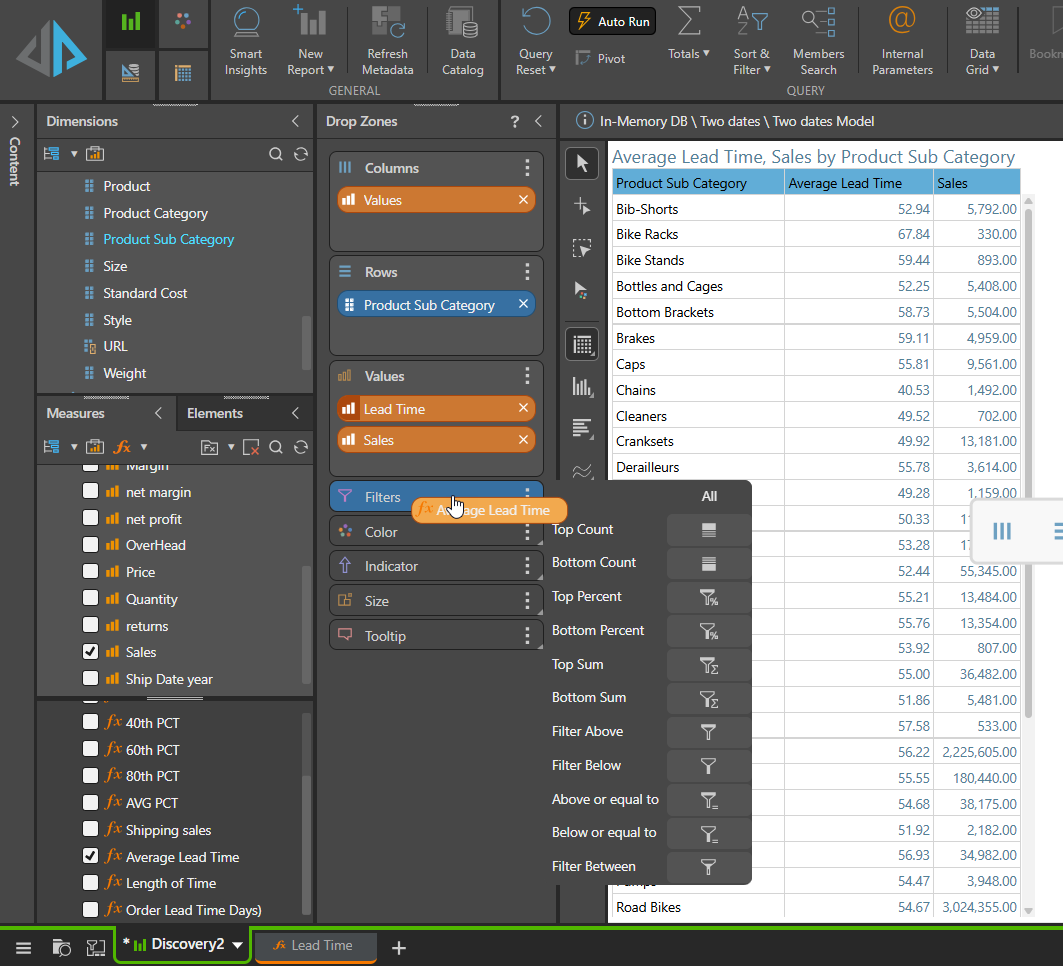Open Drop Zones help

(x=515, y=121)
